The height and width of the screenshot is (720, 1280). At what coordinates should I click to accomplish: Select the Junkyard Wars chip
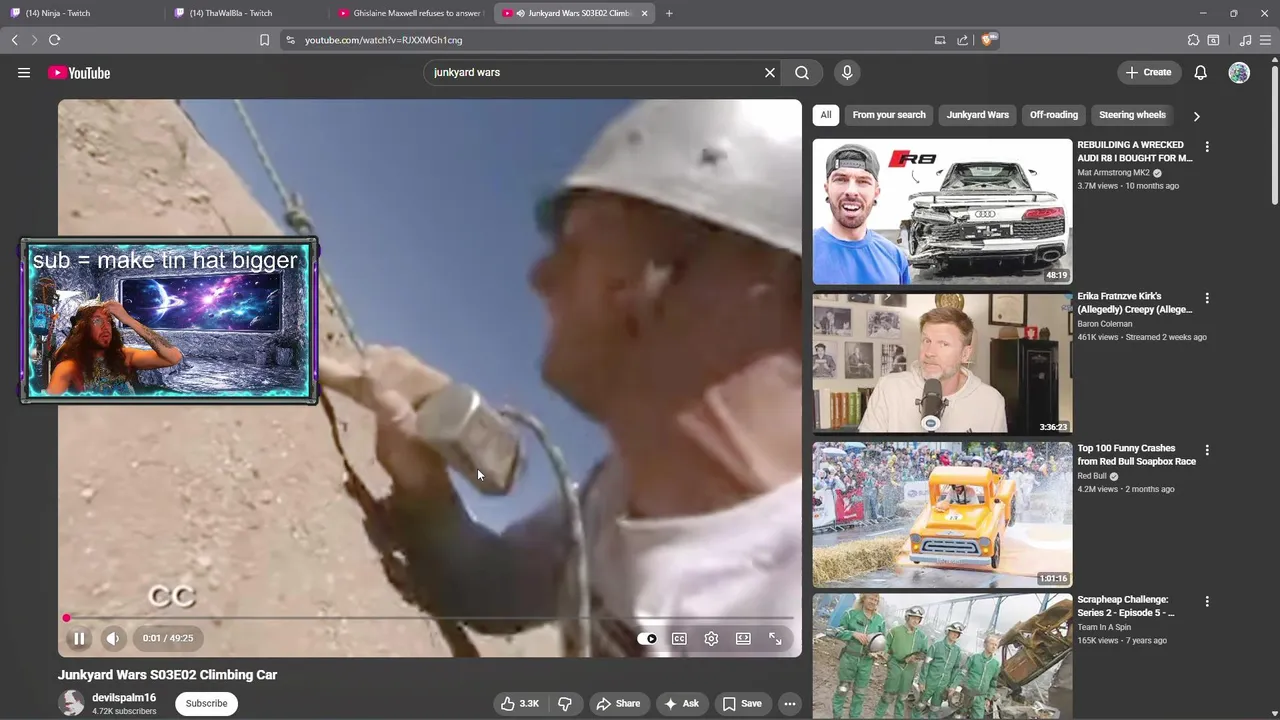click(x=978, y=115)
